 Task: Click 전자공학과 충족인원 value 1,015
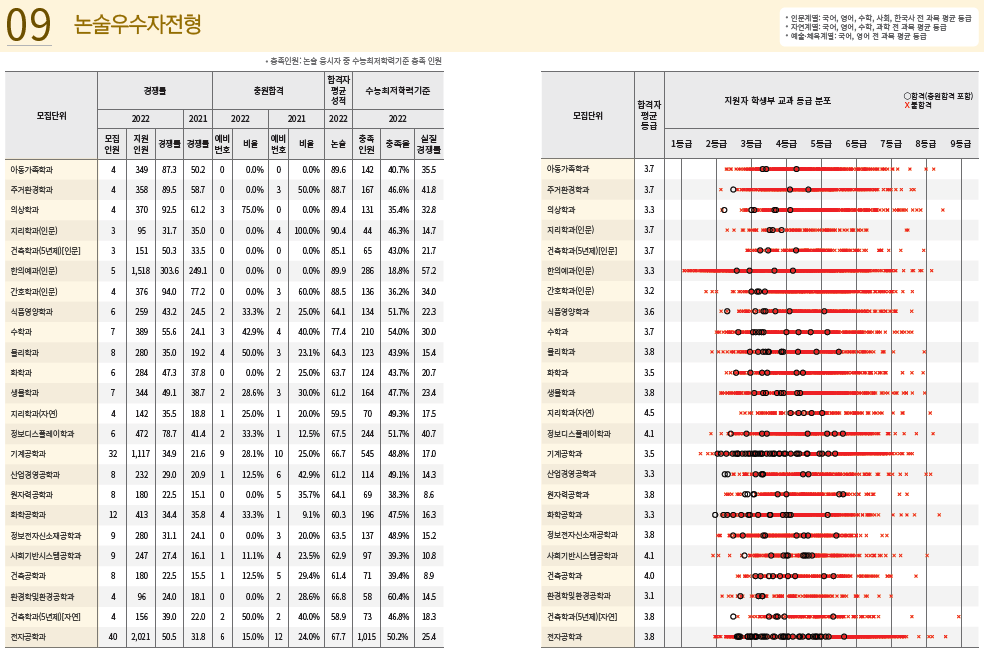[x=366, y=637]
